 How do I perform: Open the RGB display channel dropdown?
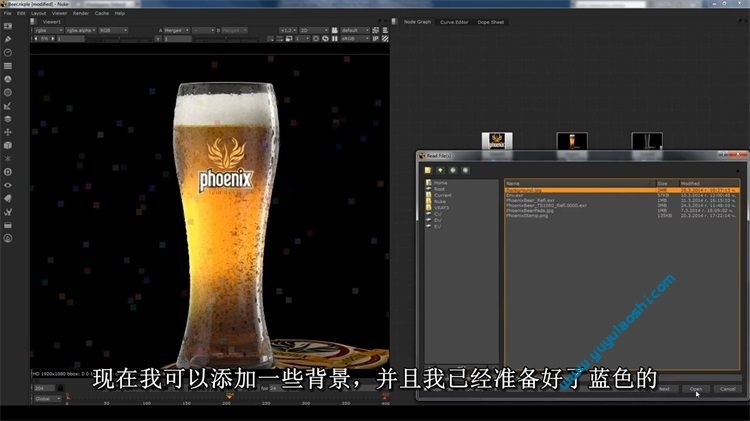(x=113, y=30)
